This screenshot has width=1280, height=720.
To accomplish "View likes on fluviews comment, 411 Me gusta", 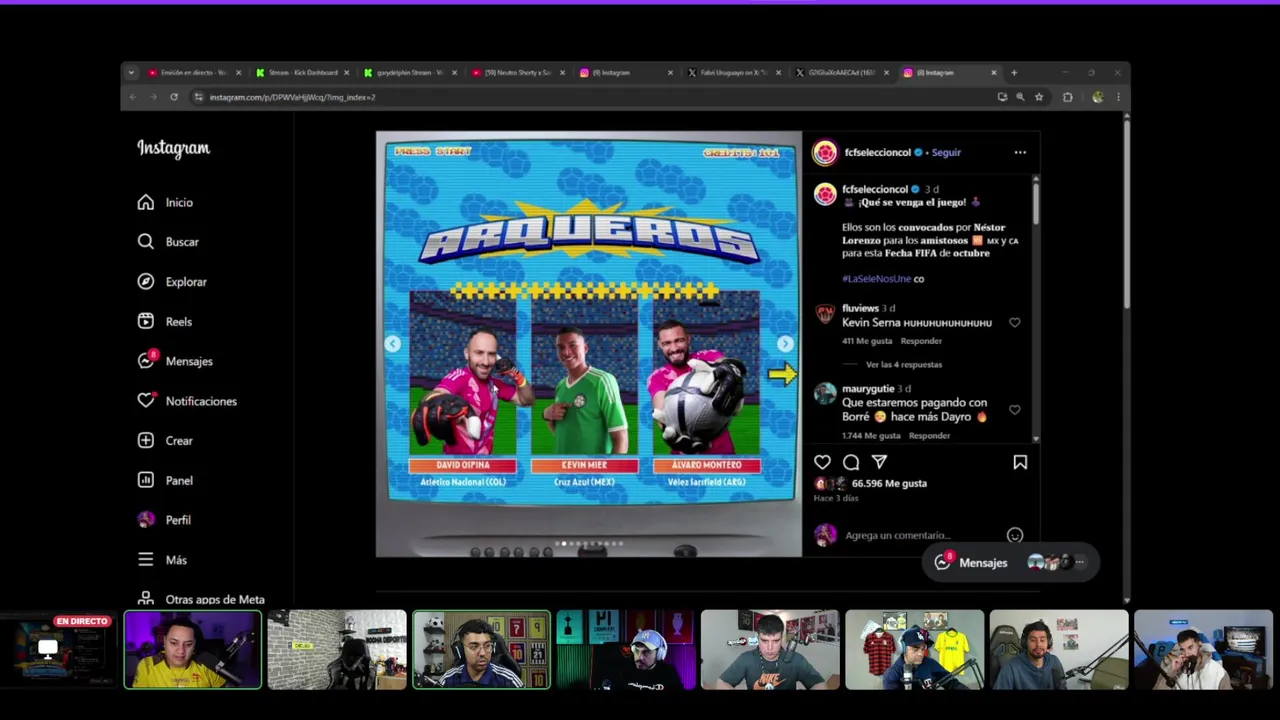I will pyautogui.click(x=867, y=341).
